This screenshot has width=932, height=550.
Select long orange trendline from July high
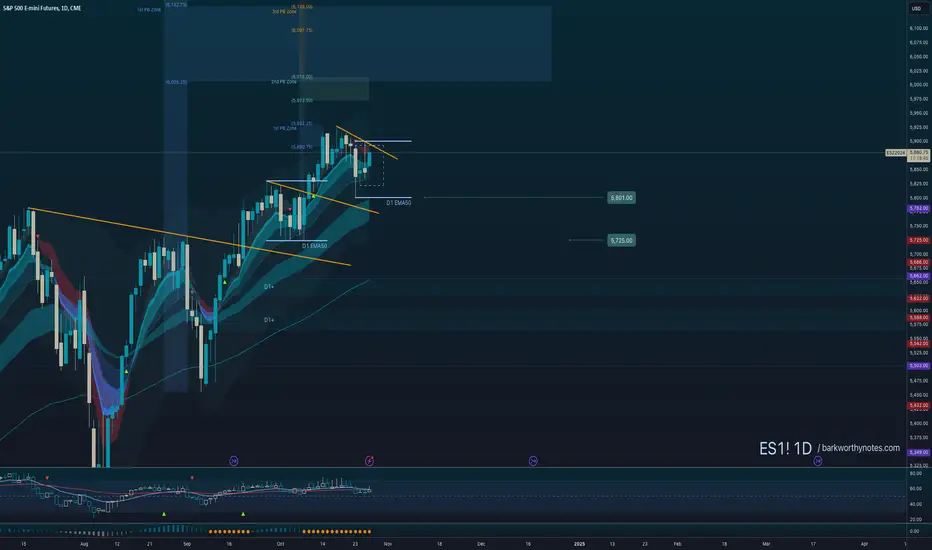189,237
